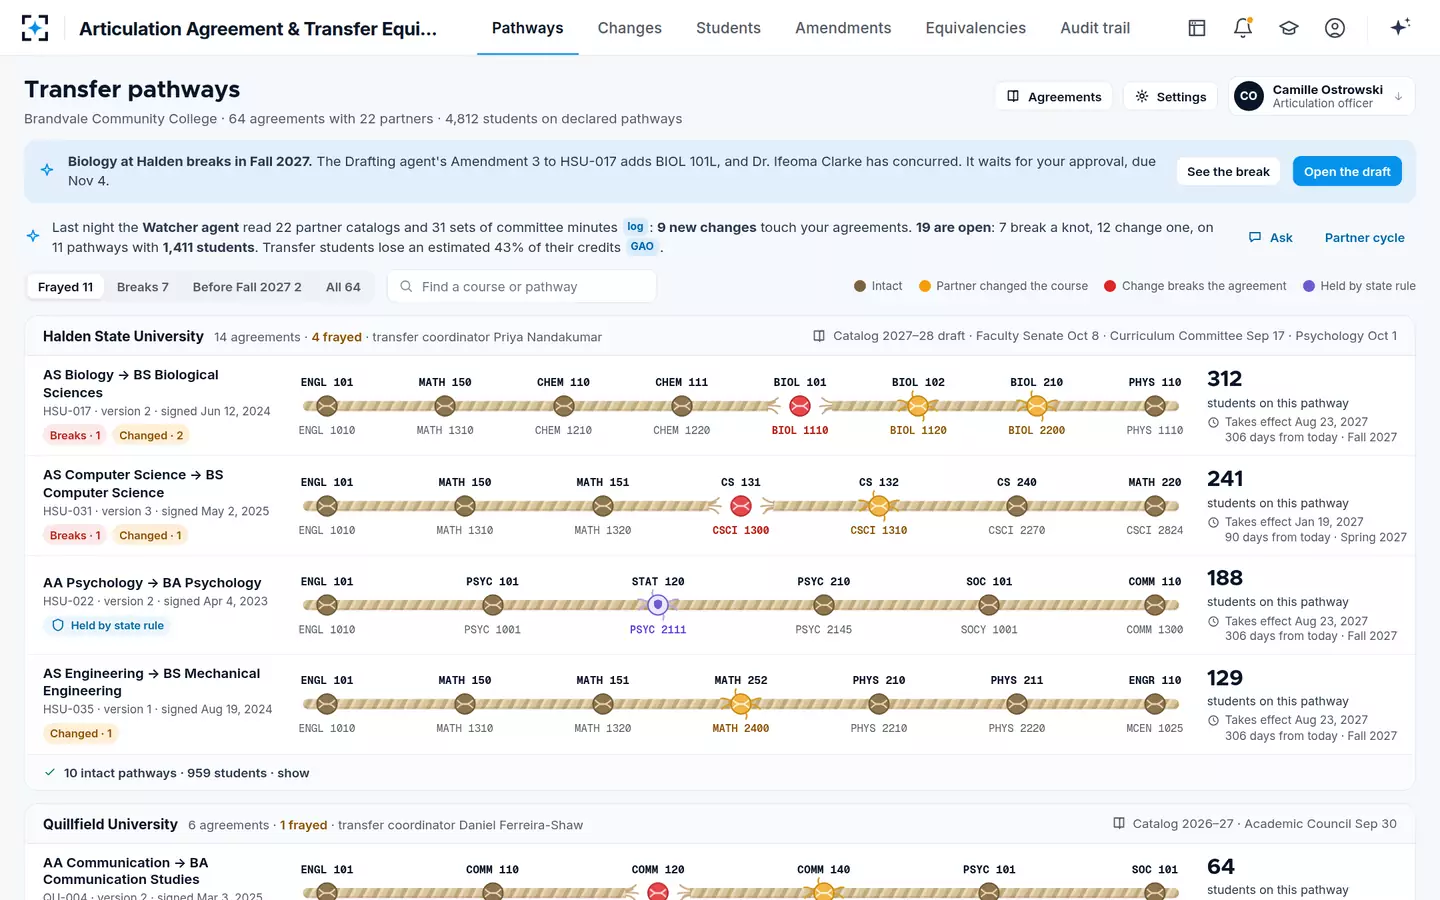Open the Amendments tab
The height and width of the screenshot is (900, 1440).
(843, 28)
